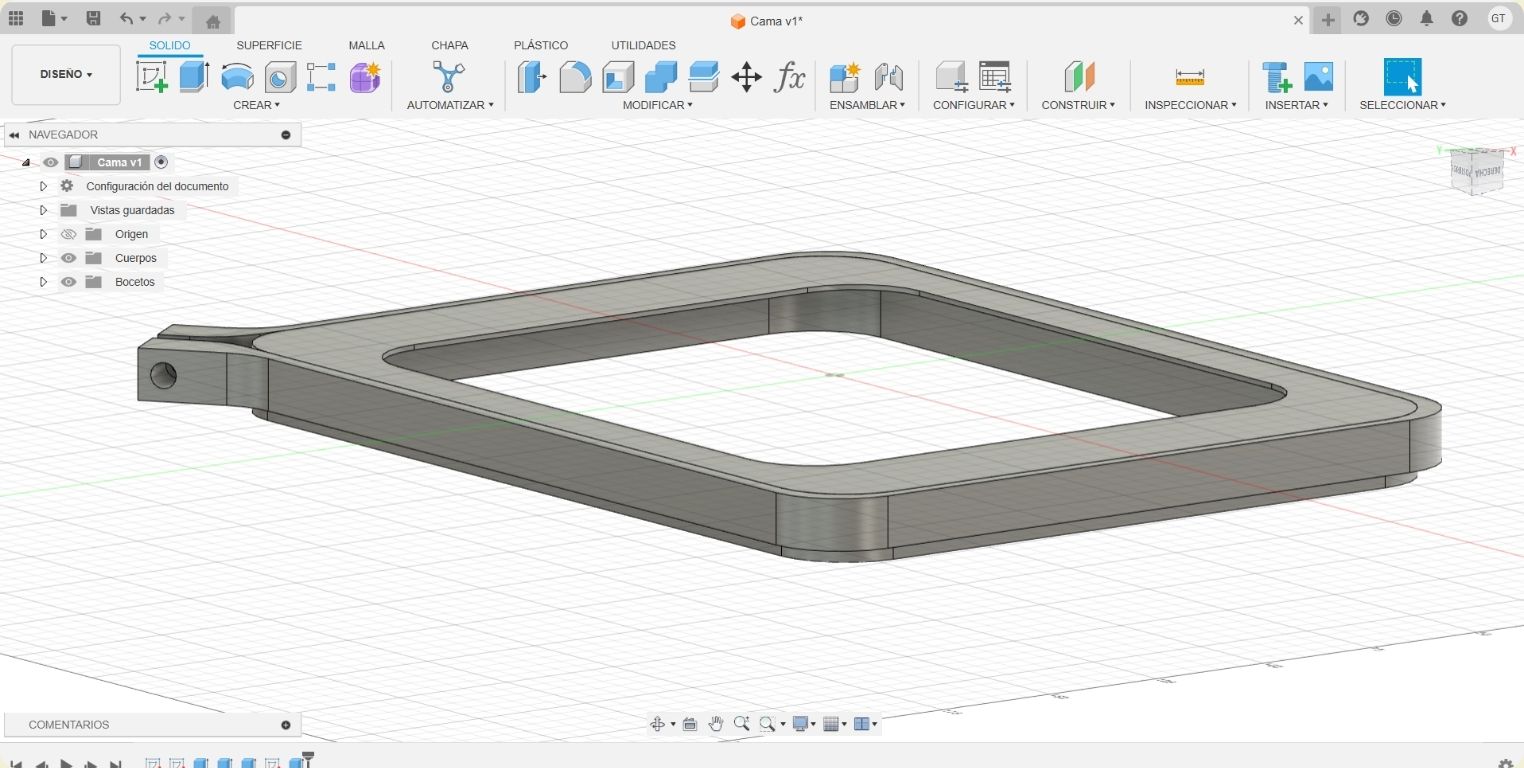Choose the rectangular Pattern tool

321,77
